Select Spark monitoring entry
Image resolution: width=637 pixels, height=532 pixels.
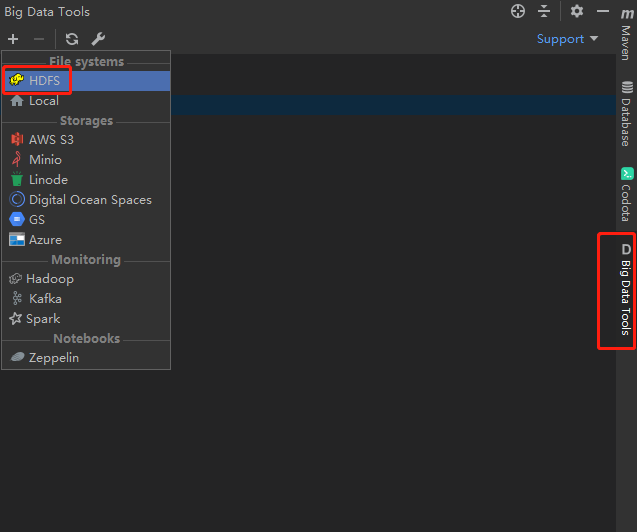[86, 319]
